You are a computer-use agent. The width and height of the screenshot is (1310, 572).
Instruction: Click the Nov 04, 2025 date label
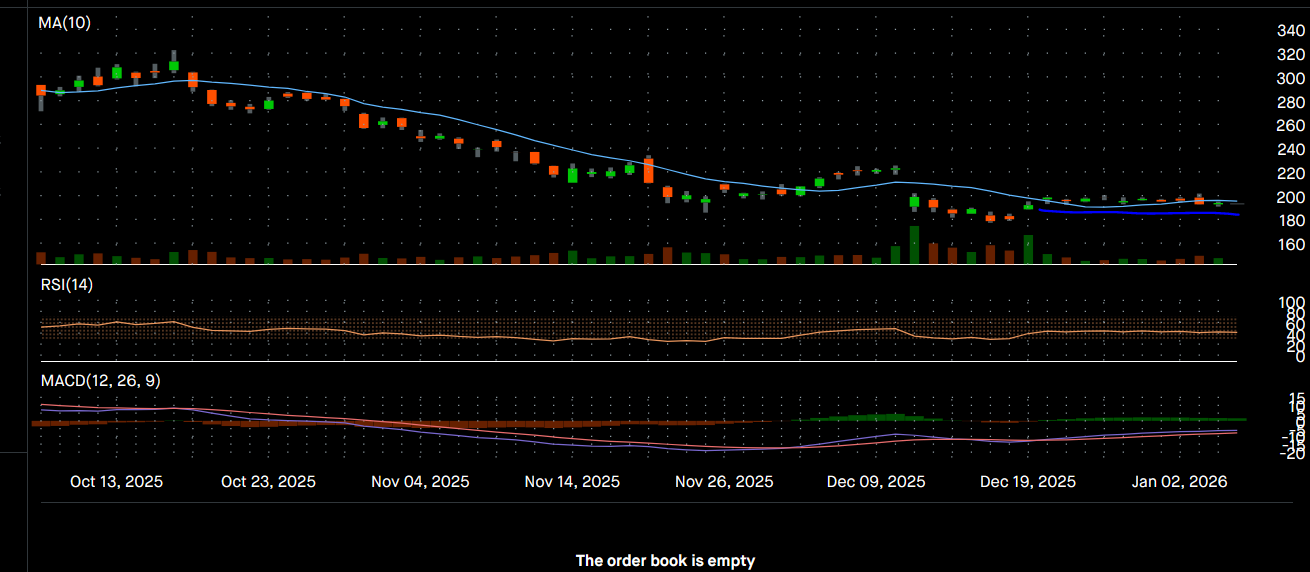419,482
